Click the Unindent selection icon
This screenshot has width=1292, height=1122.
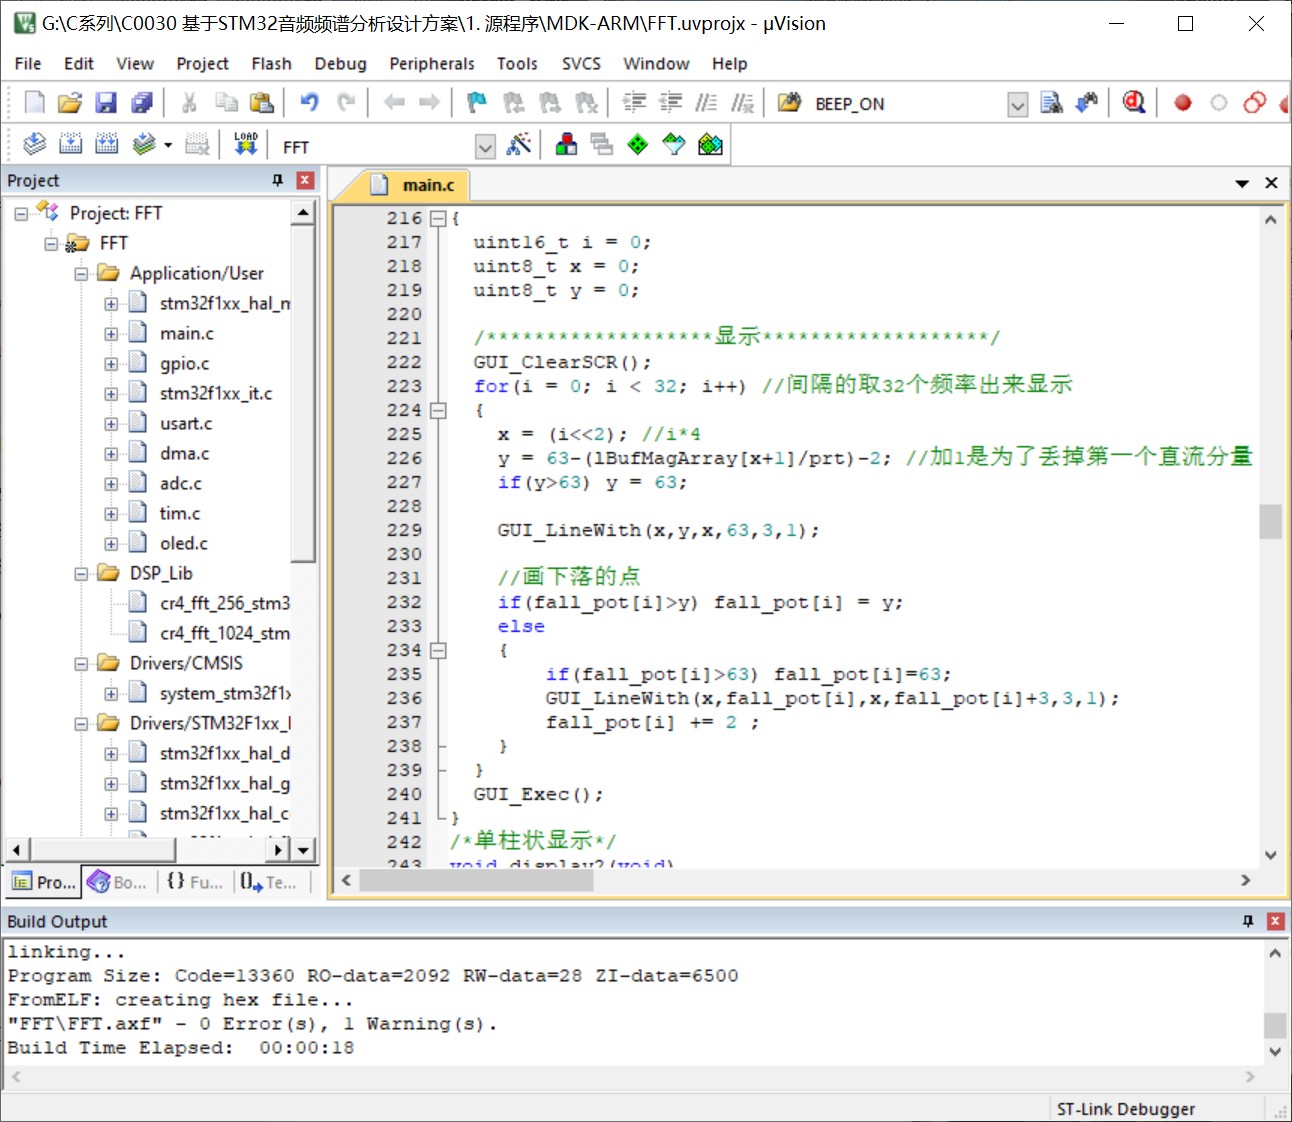coord(670,102)
